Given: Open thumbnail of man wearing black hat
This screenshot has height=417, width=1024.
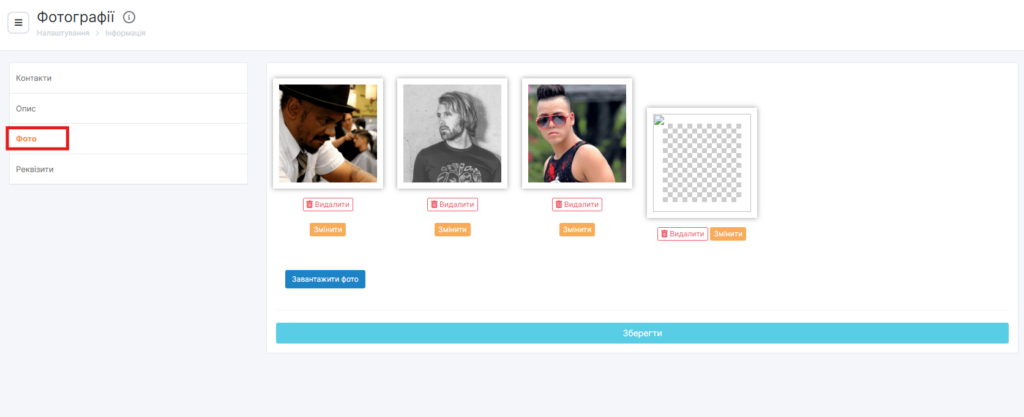Looking at the screenshot, I should [x=328, y=133].
